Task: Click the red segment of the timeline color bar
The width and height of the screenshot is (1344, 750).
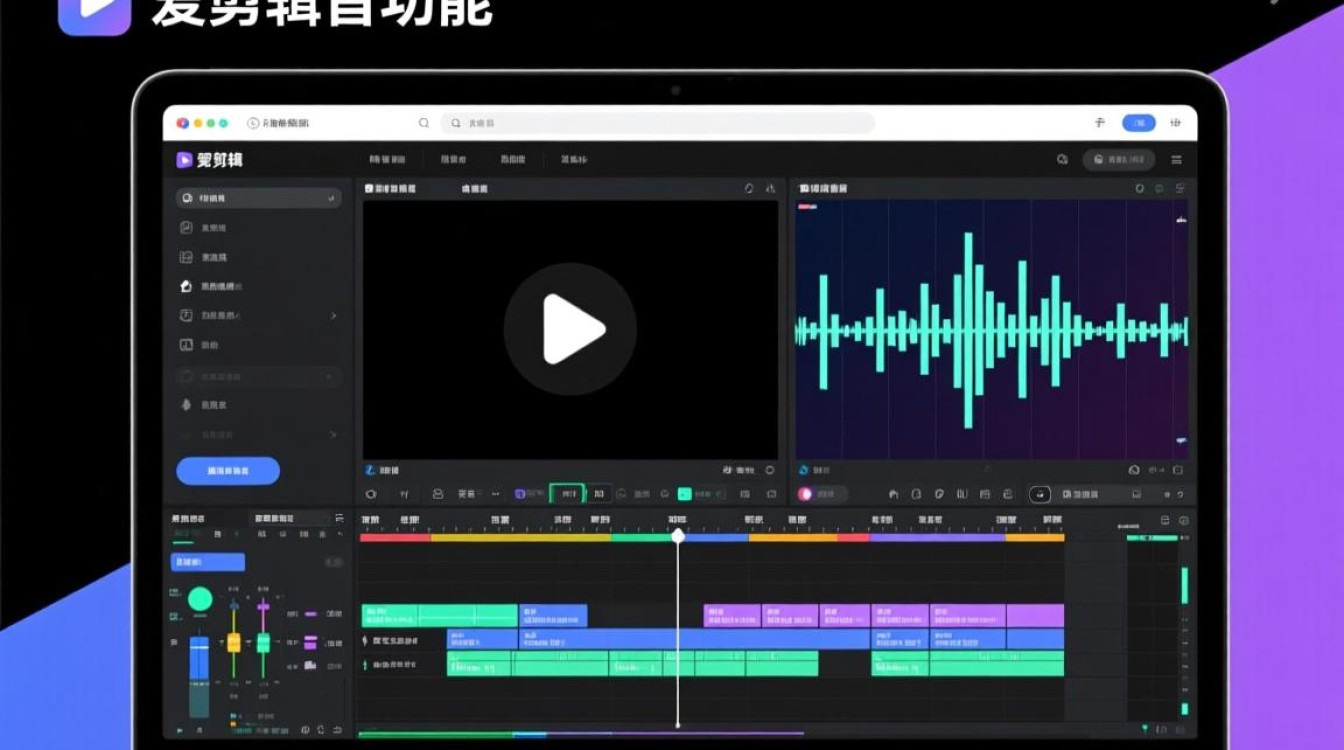Action: [396, 538]
